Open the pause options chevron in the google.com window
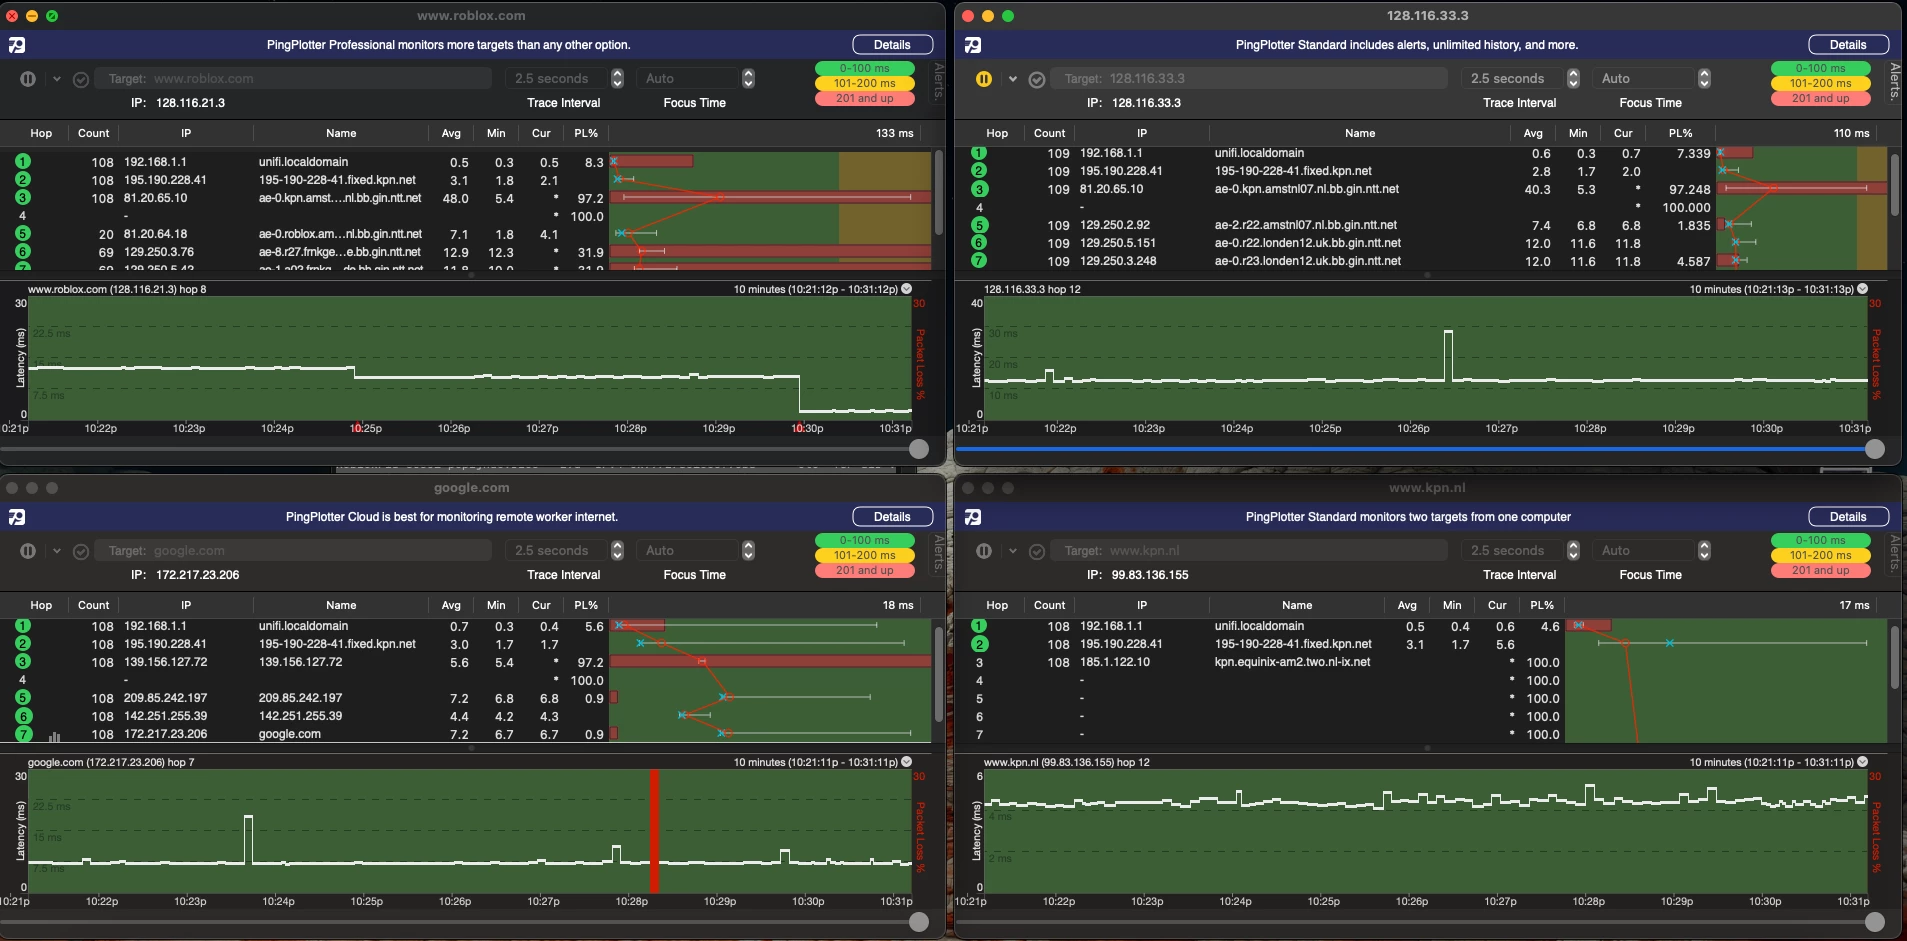 (57, 551)
